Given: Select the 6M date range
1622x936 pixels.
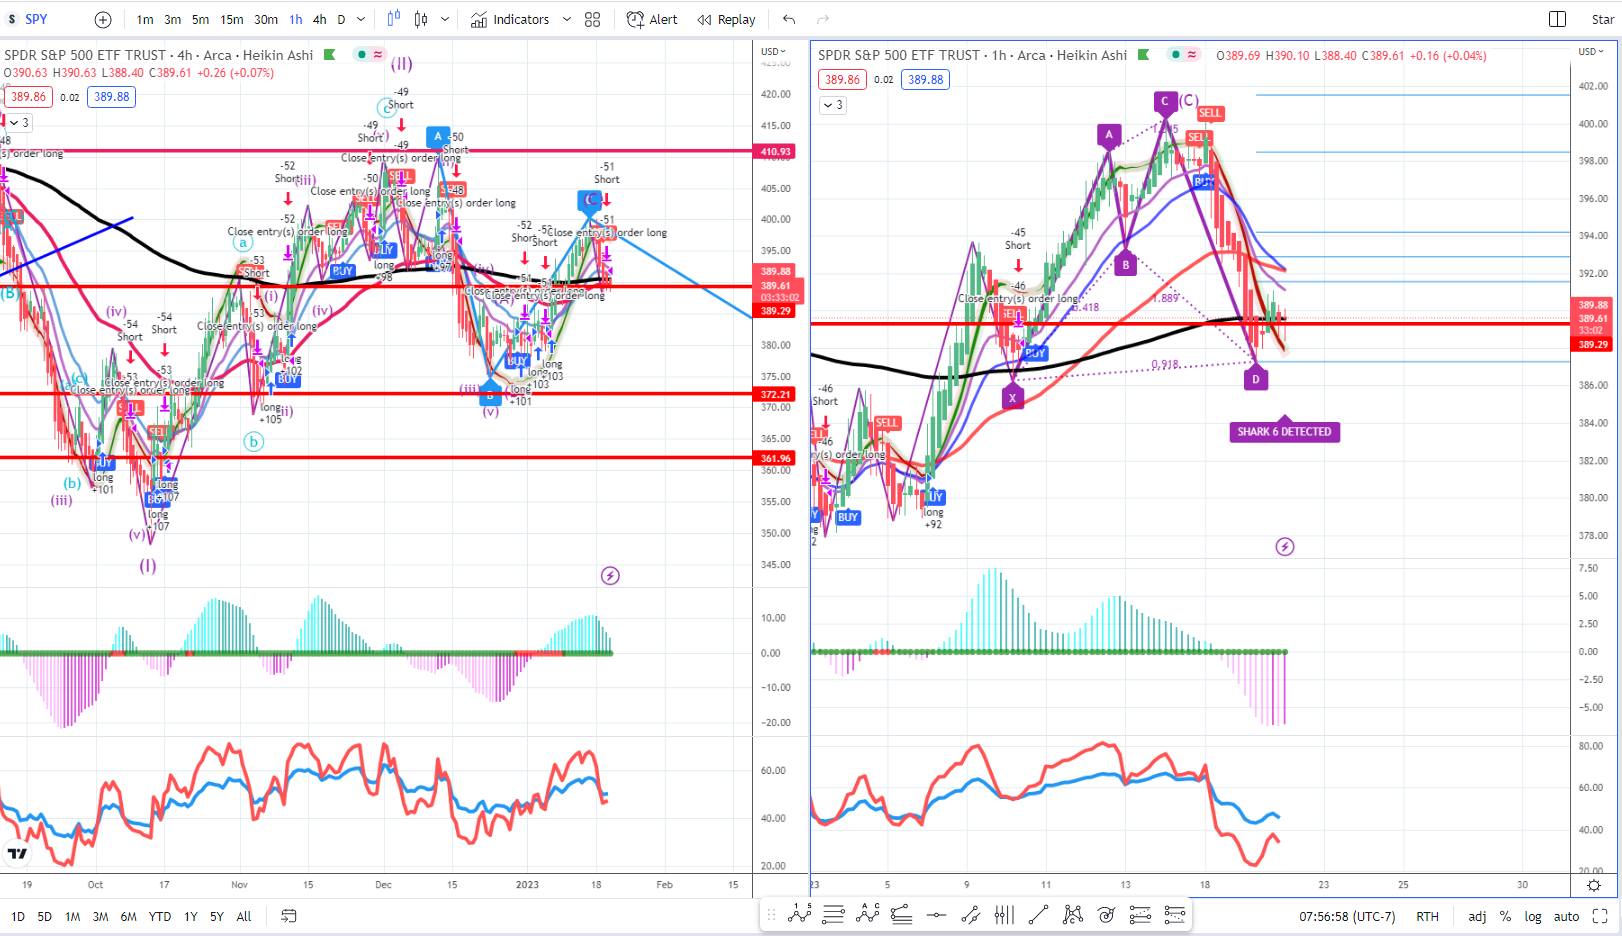Looking at the screenshot, I should click(x=128, y=916).
